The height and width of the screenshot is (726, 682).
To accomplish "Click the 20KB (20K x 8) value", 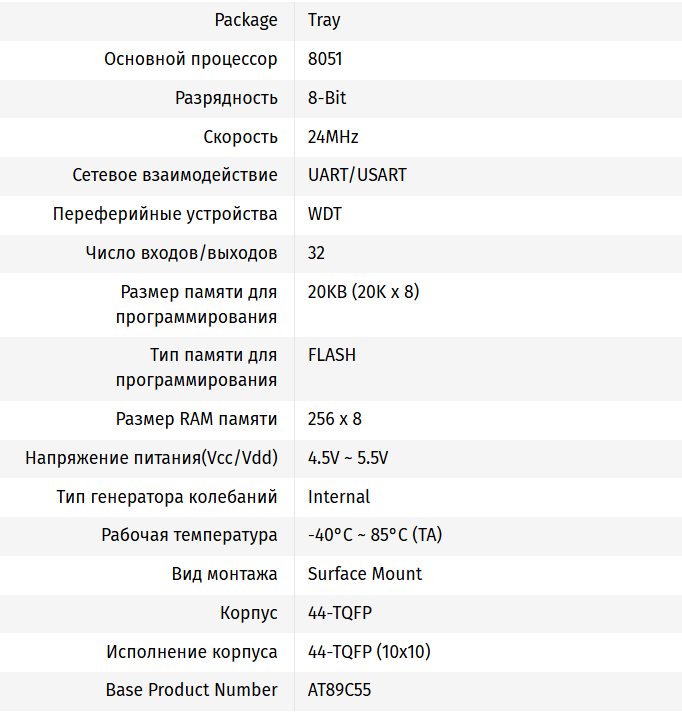I will tap(363, 292).
